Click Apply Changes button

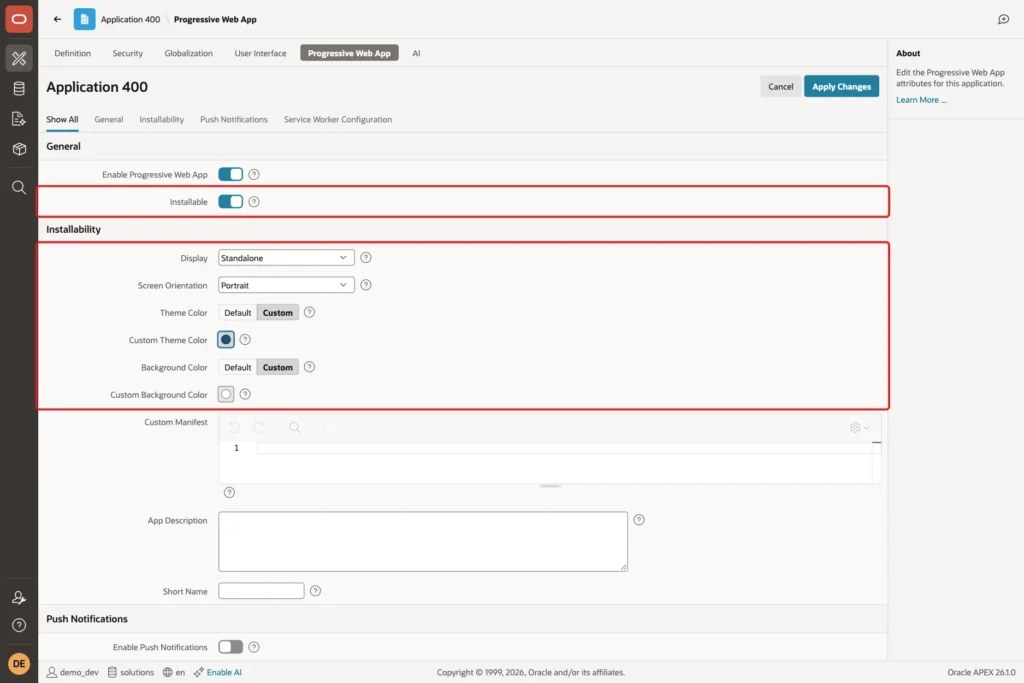point(841,86)
